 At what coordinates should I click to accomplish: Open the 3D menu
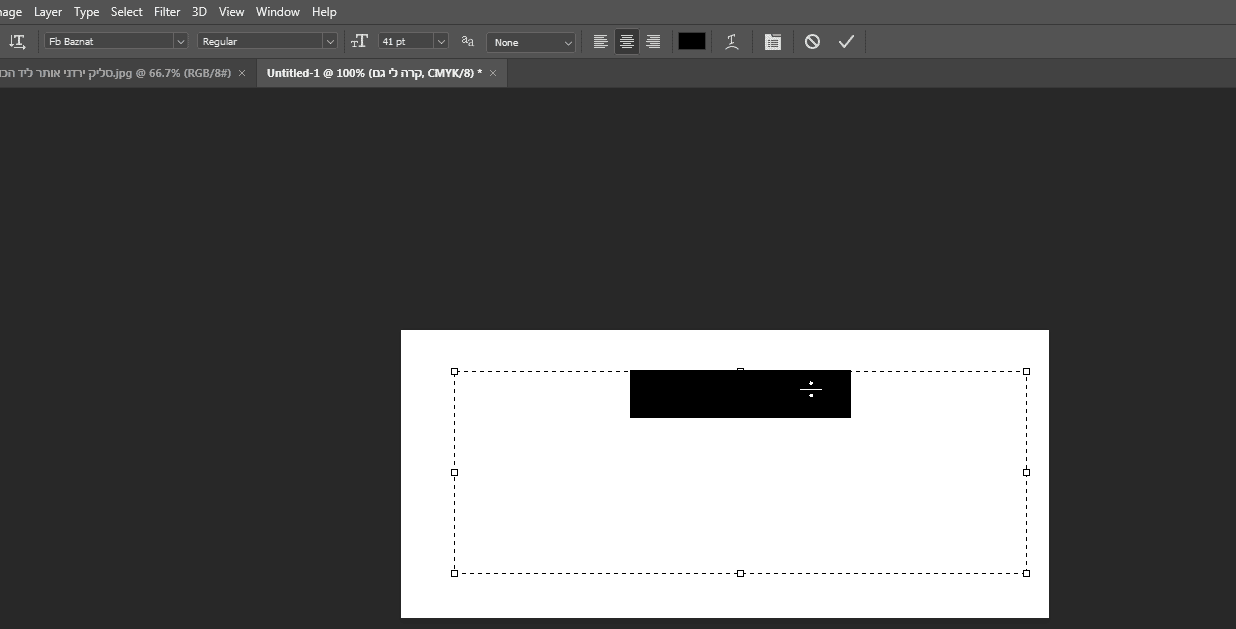coord(199,12)
